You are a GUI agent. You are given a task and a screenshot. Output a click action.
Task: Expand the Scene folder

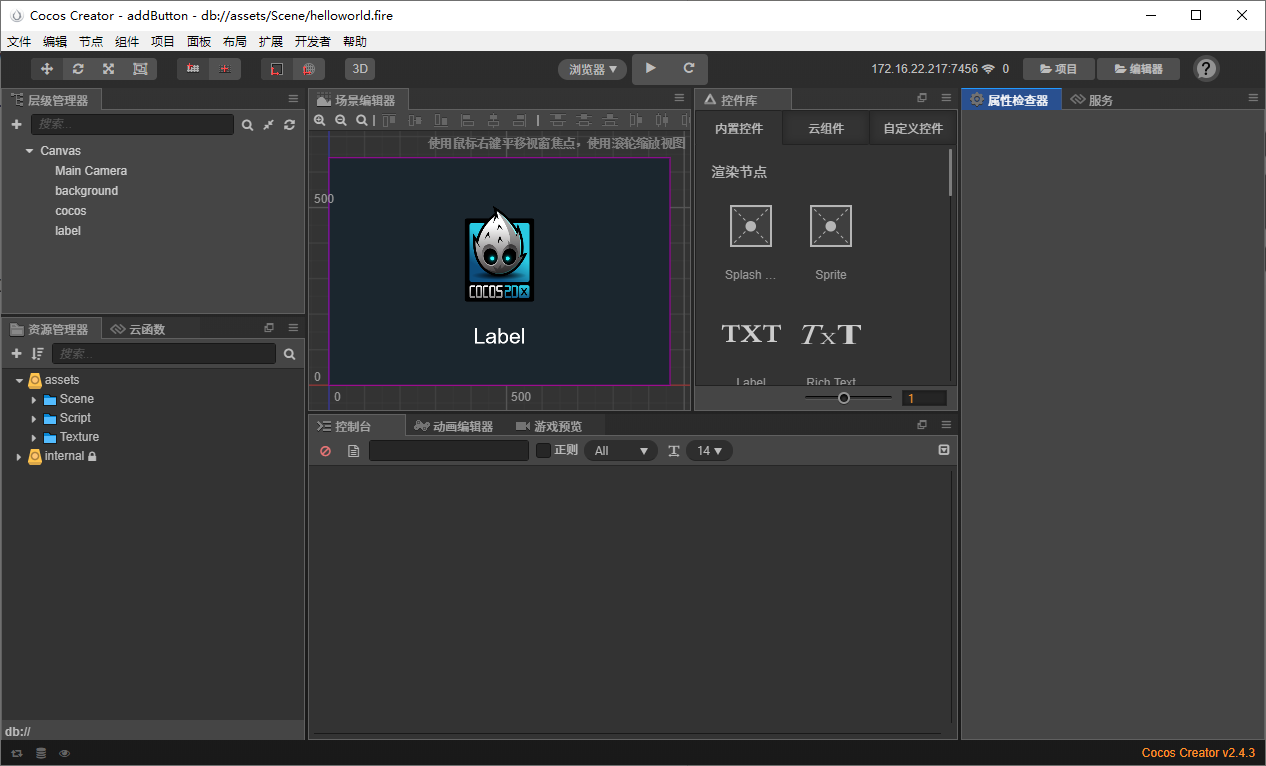34,399
